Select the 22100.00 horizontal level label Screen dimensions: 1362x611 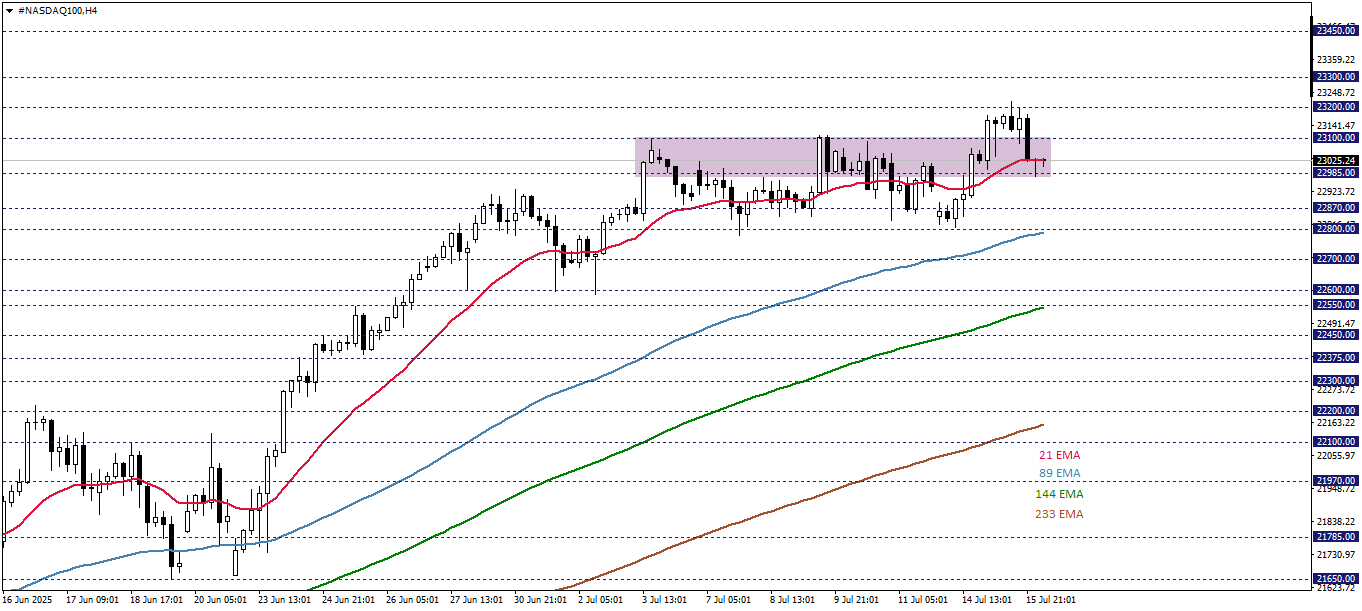tap(1336, 442)
